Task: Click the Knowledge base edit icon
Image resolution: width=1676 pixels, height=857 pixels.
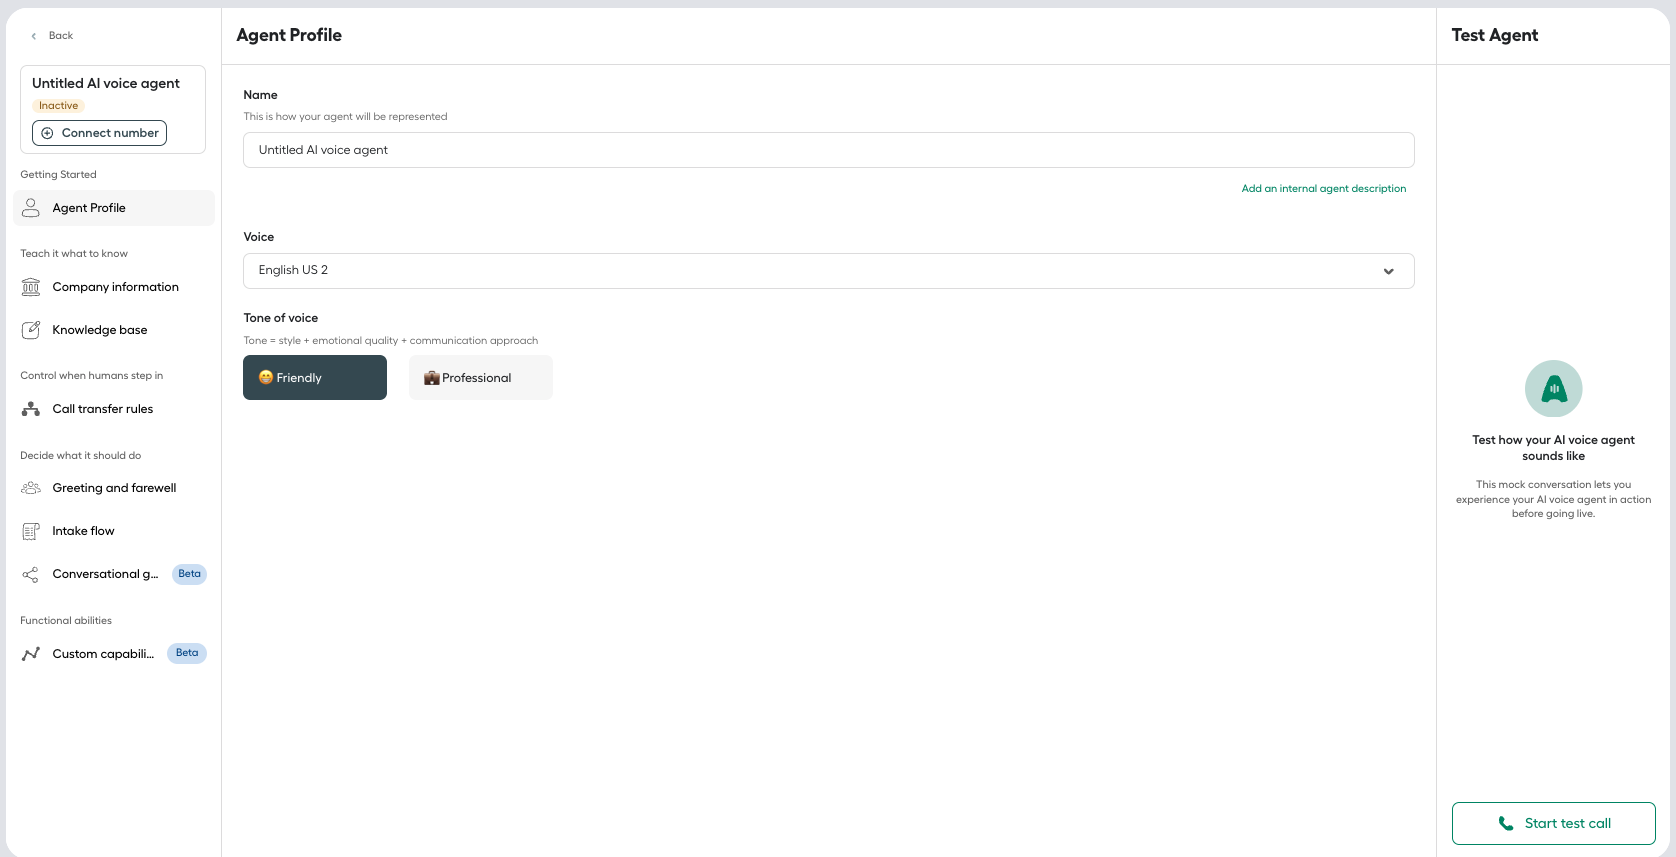Action: tap(31, 330)
